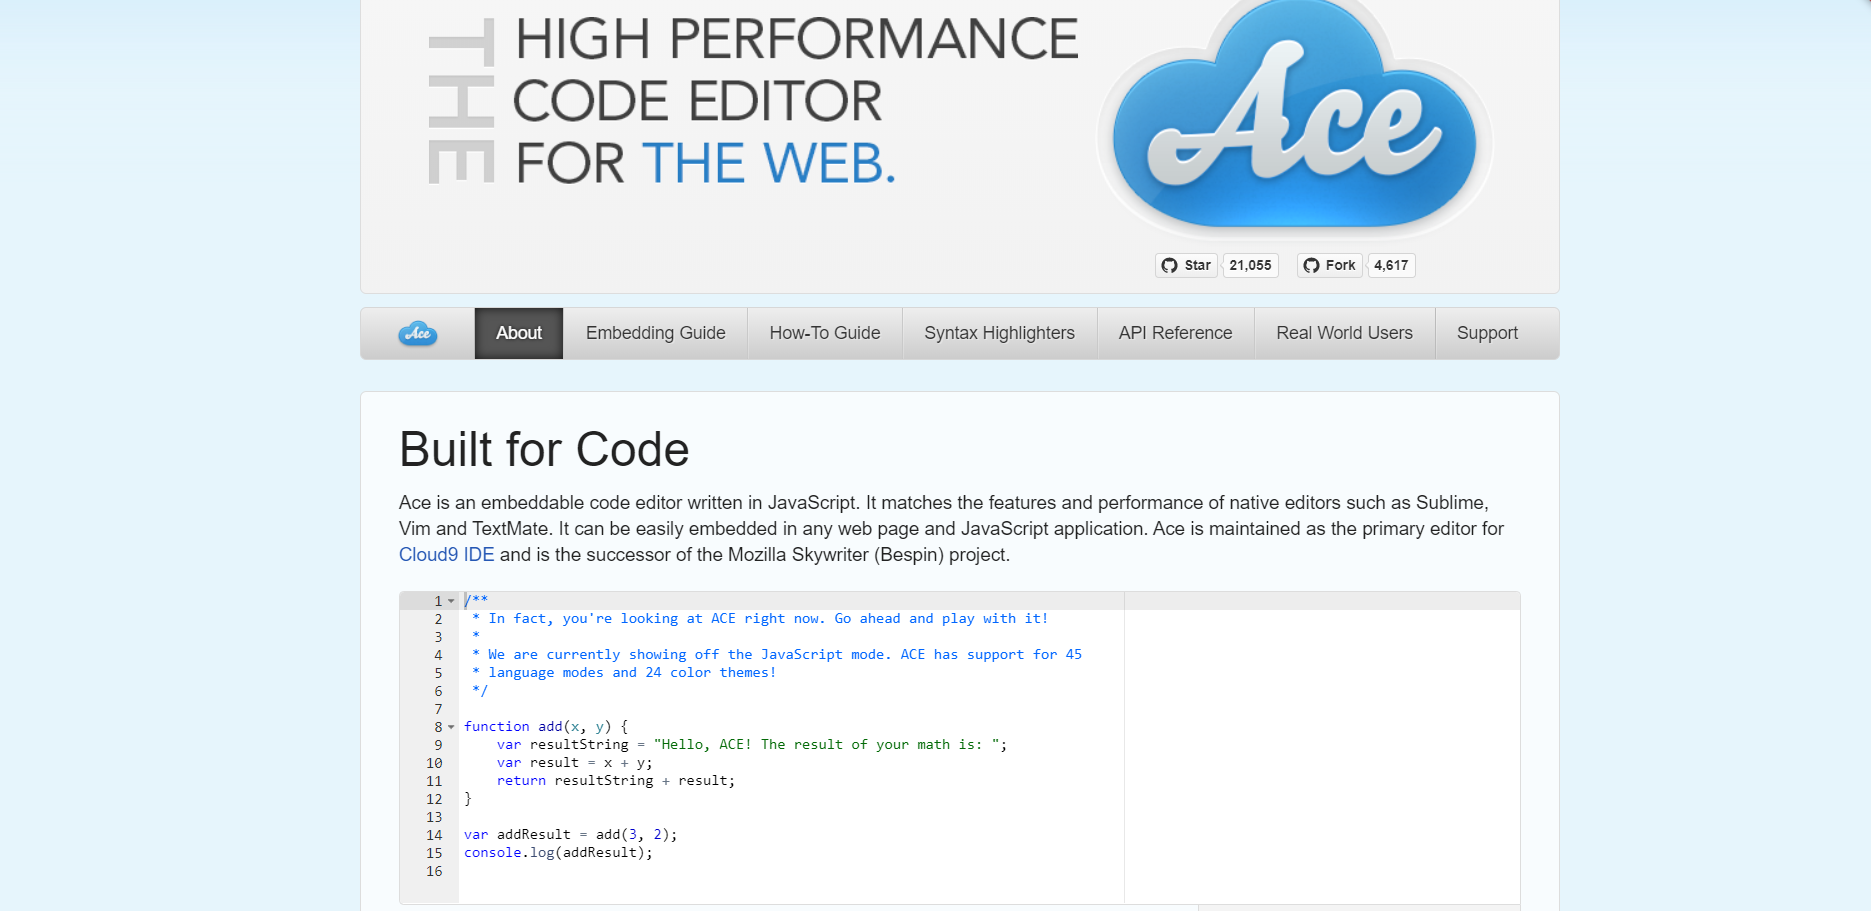Switch to the Embedding Guide tab

[655, 334]
